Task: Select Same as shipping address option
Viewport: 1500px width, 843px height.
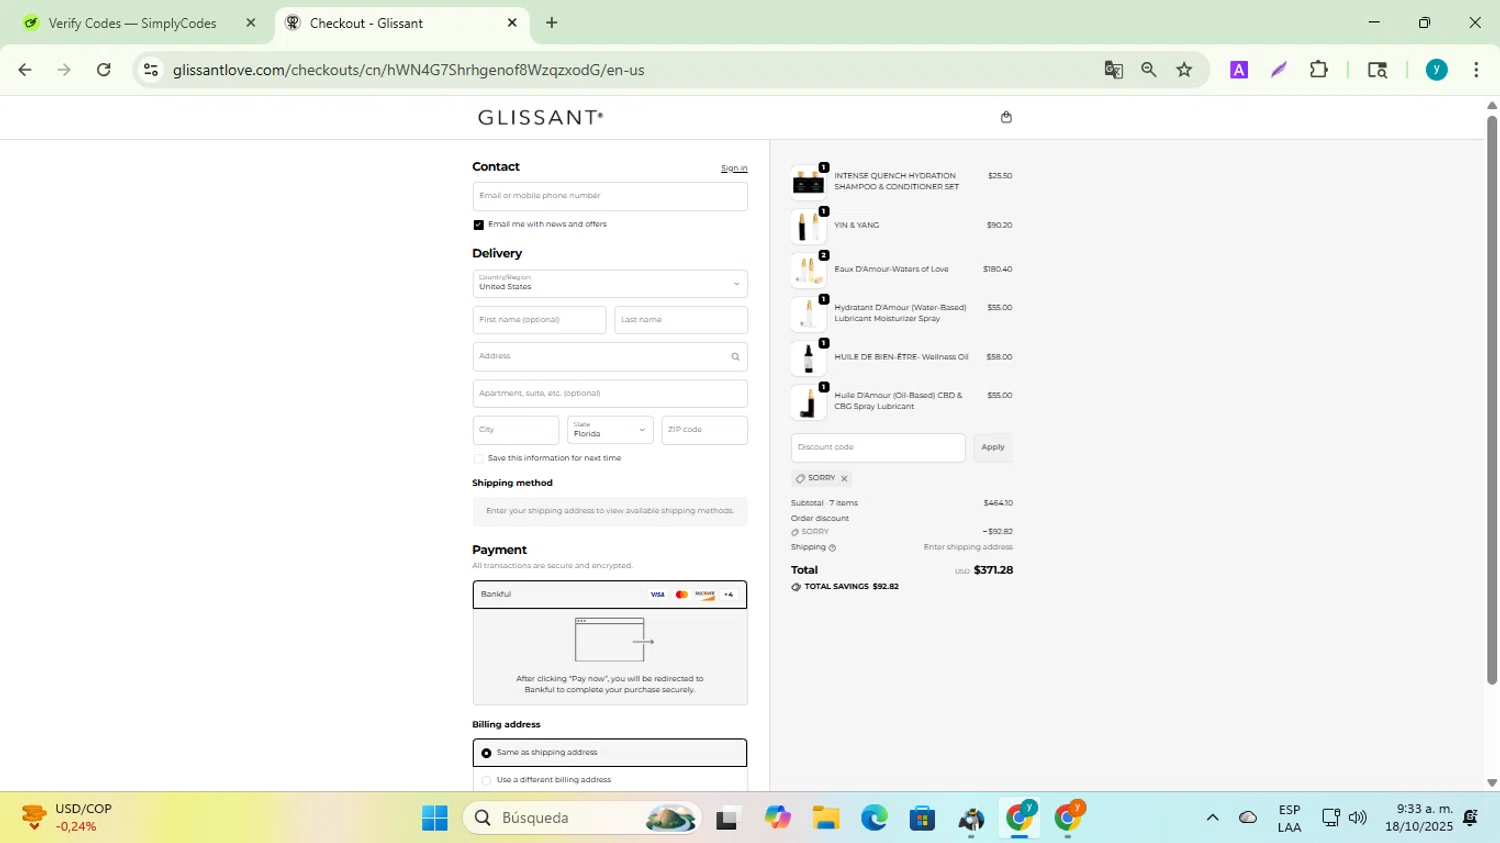Action: point(610,753)
